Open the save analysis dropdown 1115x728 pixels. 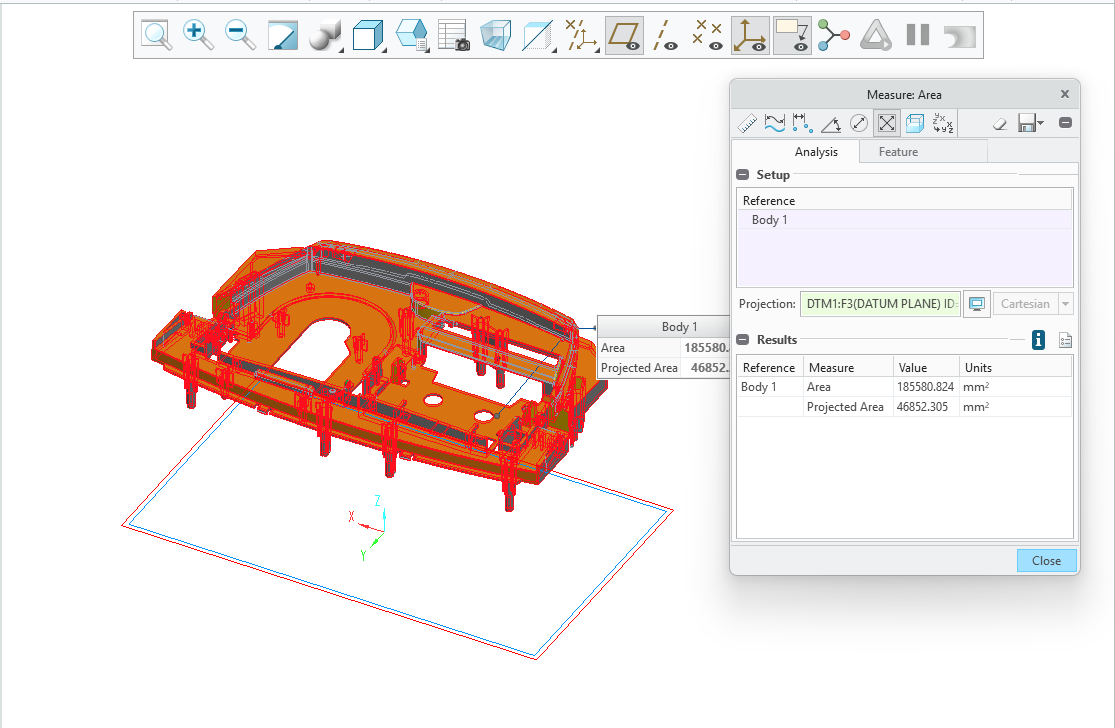(1041, 123)
